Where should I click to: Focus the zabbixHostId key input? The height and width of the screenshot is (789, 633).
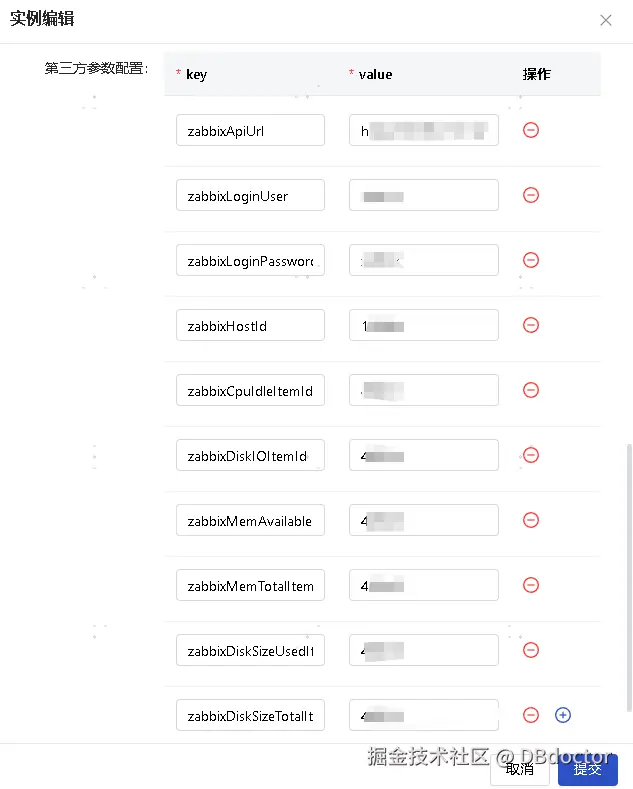(250, 325)
